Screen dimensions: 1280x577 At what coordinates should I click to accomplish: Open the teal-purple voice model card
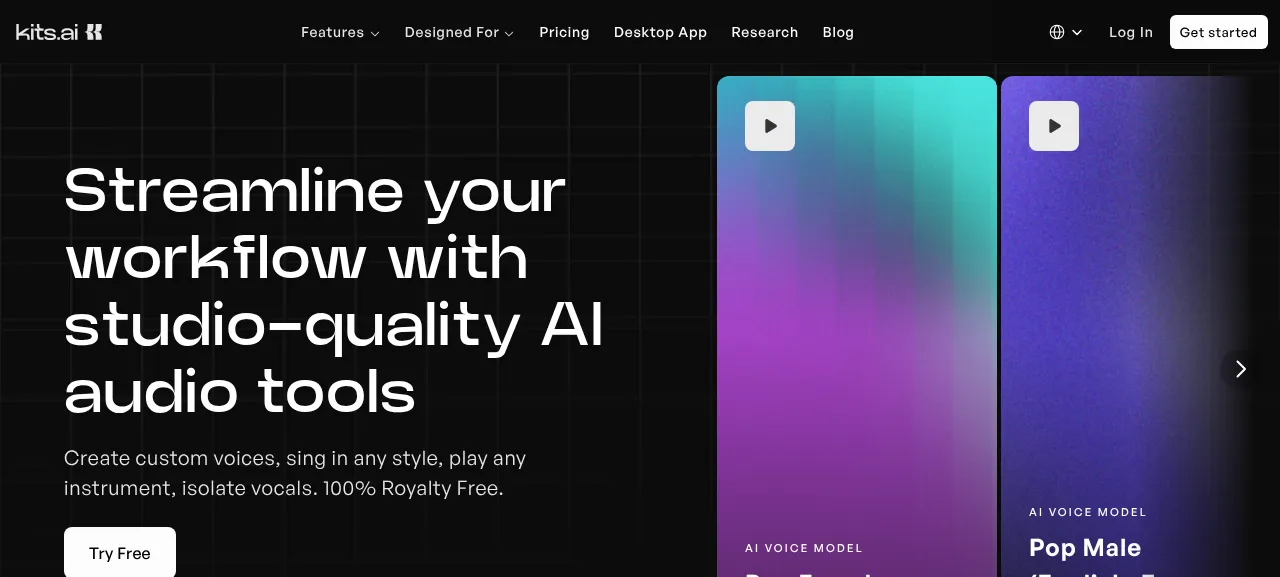click(x=857, y=326)
